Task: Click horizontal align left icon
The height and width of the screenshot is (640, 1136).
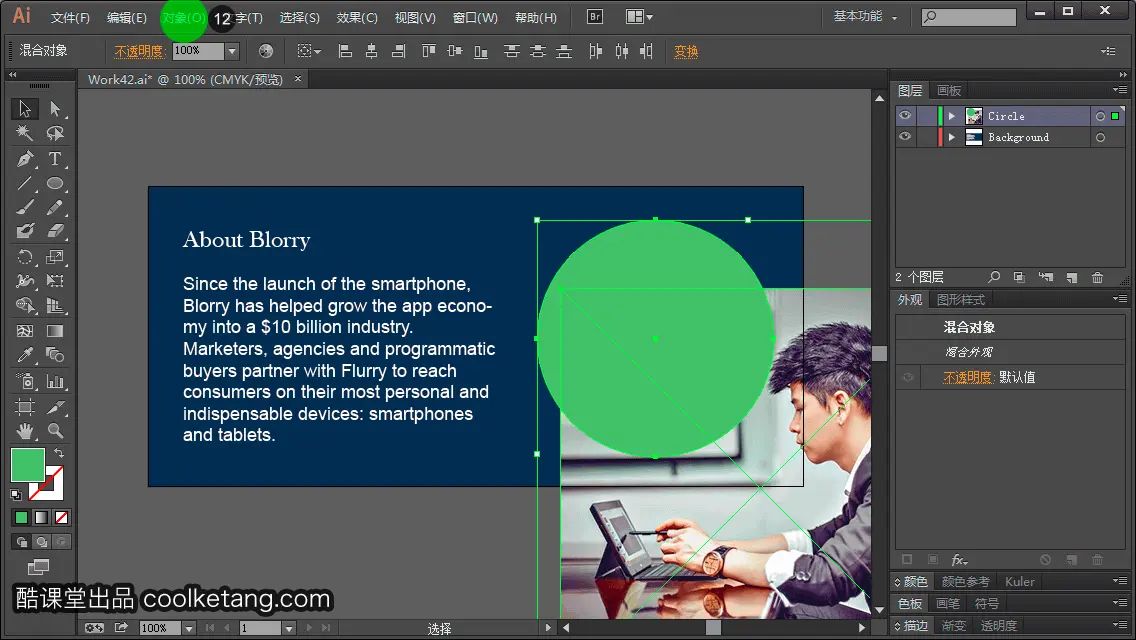Action: point(346,51)
